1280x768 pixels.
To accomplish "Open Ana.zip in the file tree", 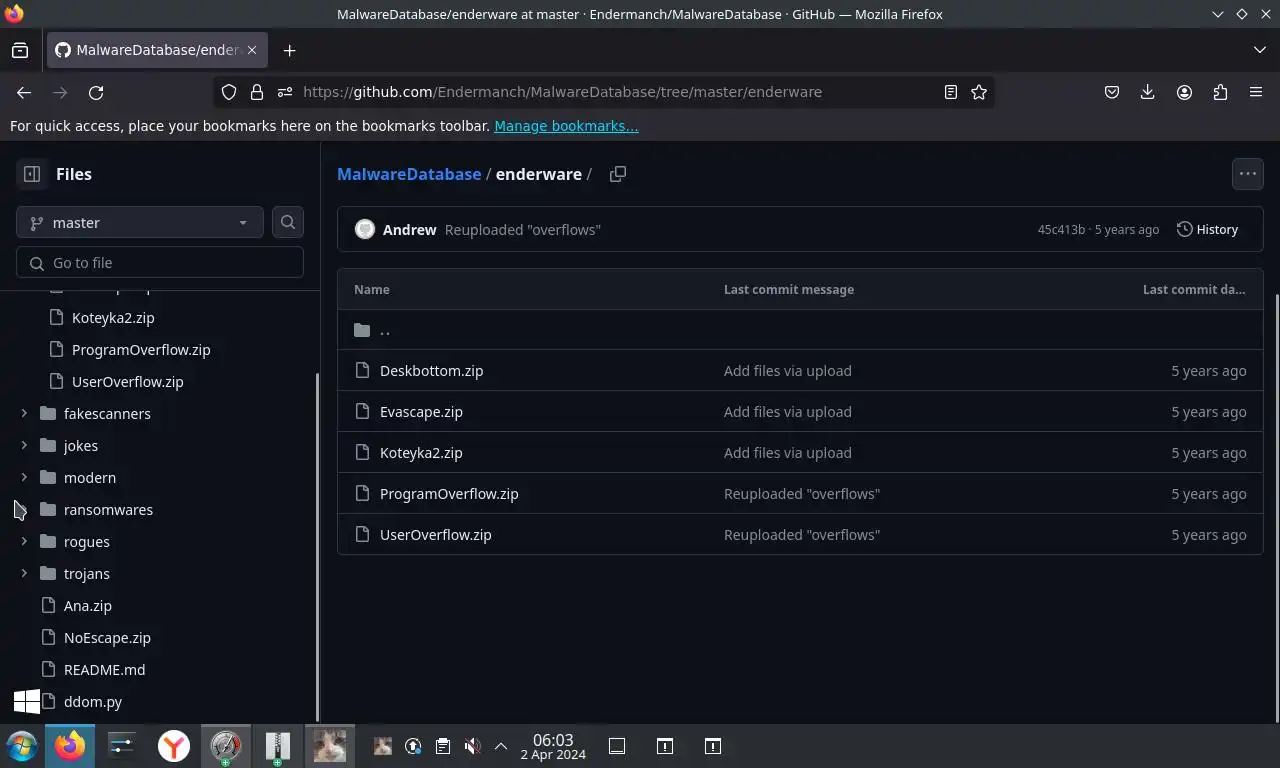I will pos(88,605).
